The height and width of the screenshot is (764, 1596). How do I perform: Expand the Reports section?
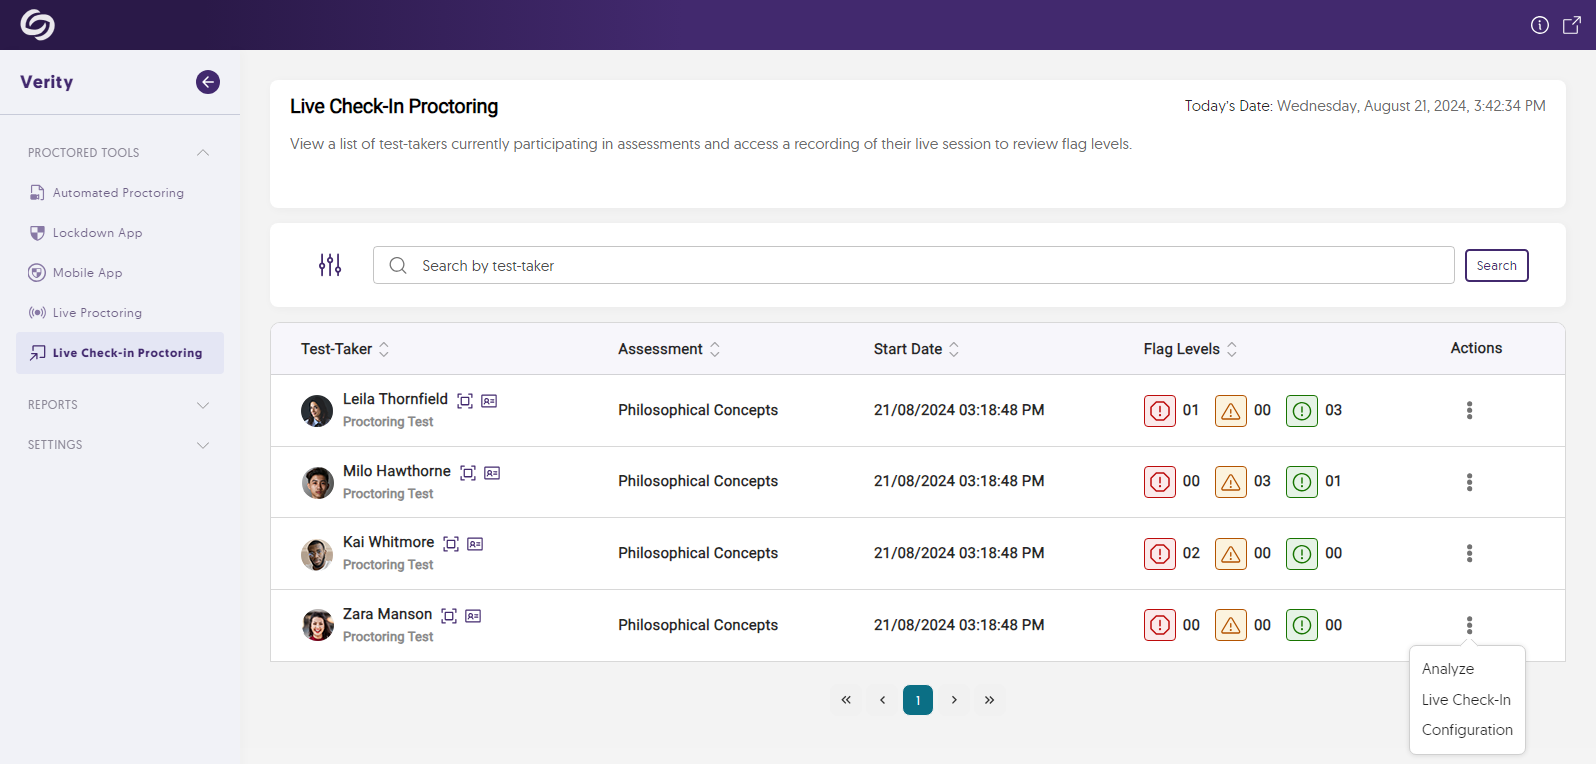click(x=203, y=405)
